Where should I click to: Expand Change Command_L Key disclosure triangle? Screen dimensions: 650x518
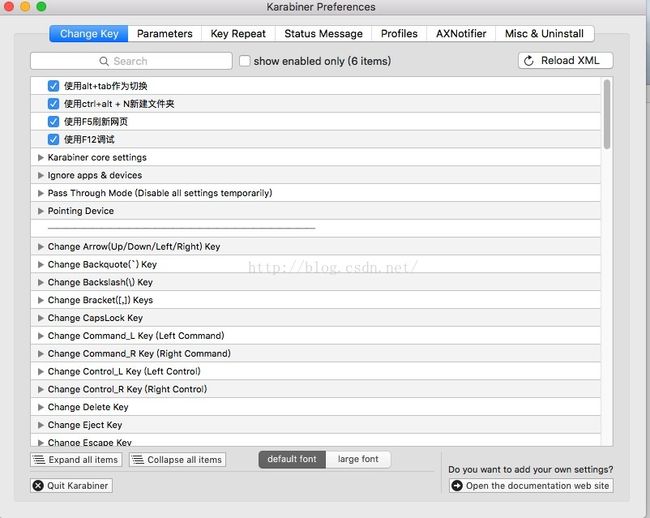point(41,336)
